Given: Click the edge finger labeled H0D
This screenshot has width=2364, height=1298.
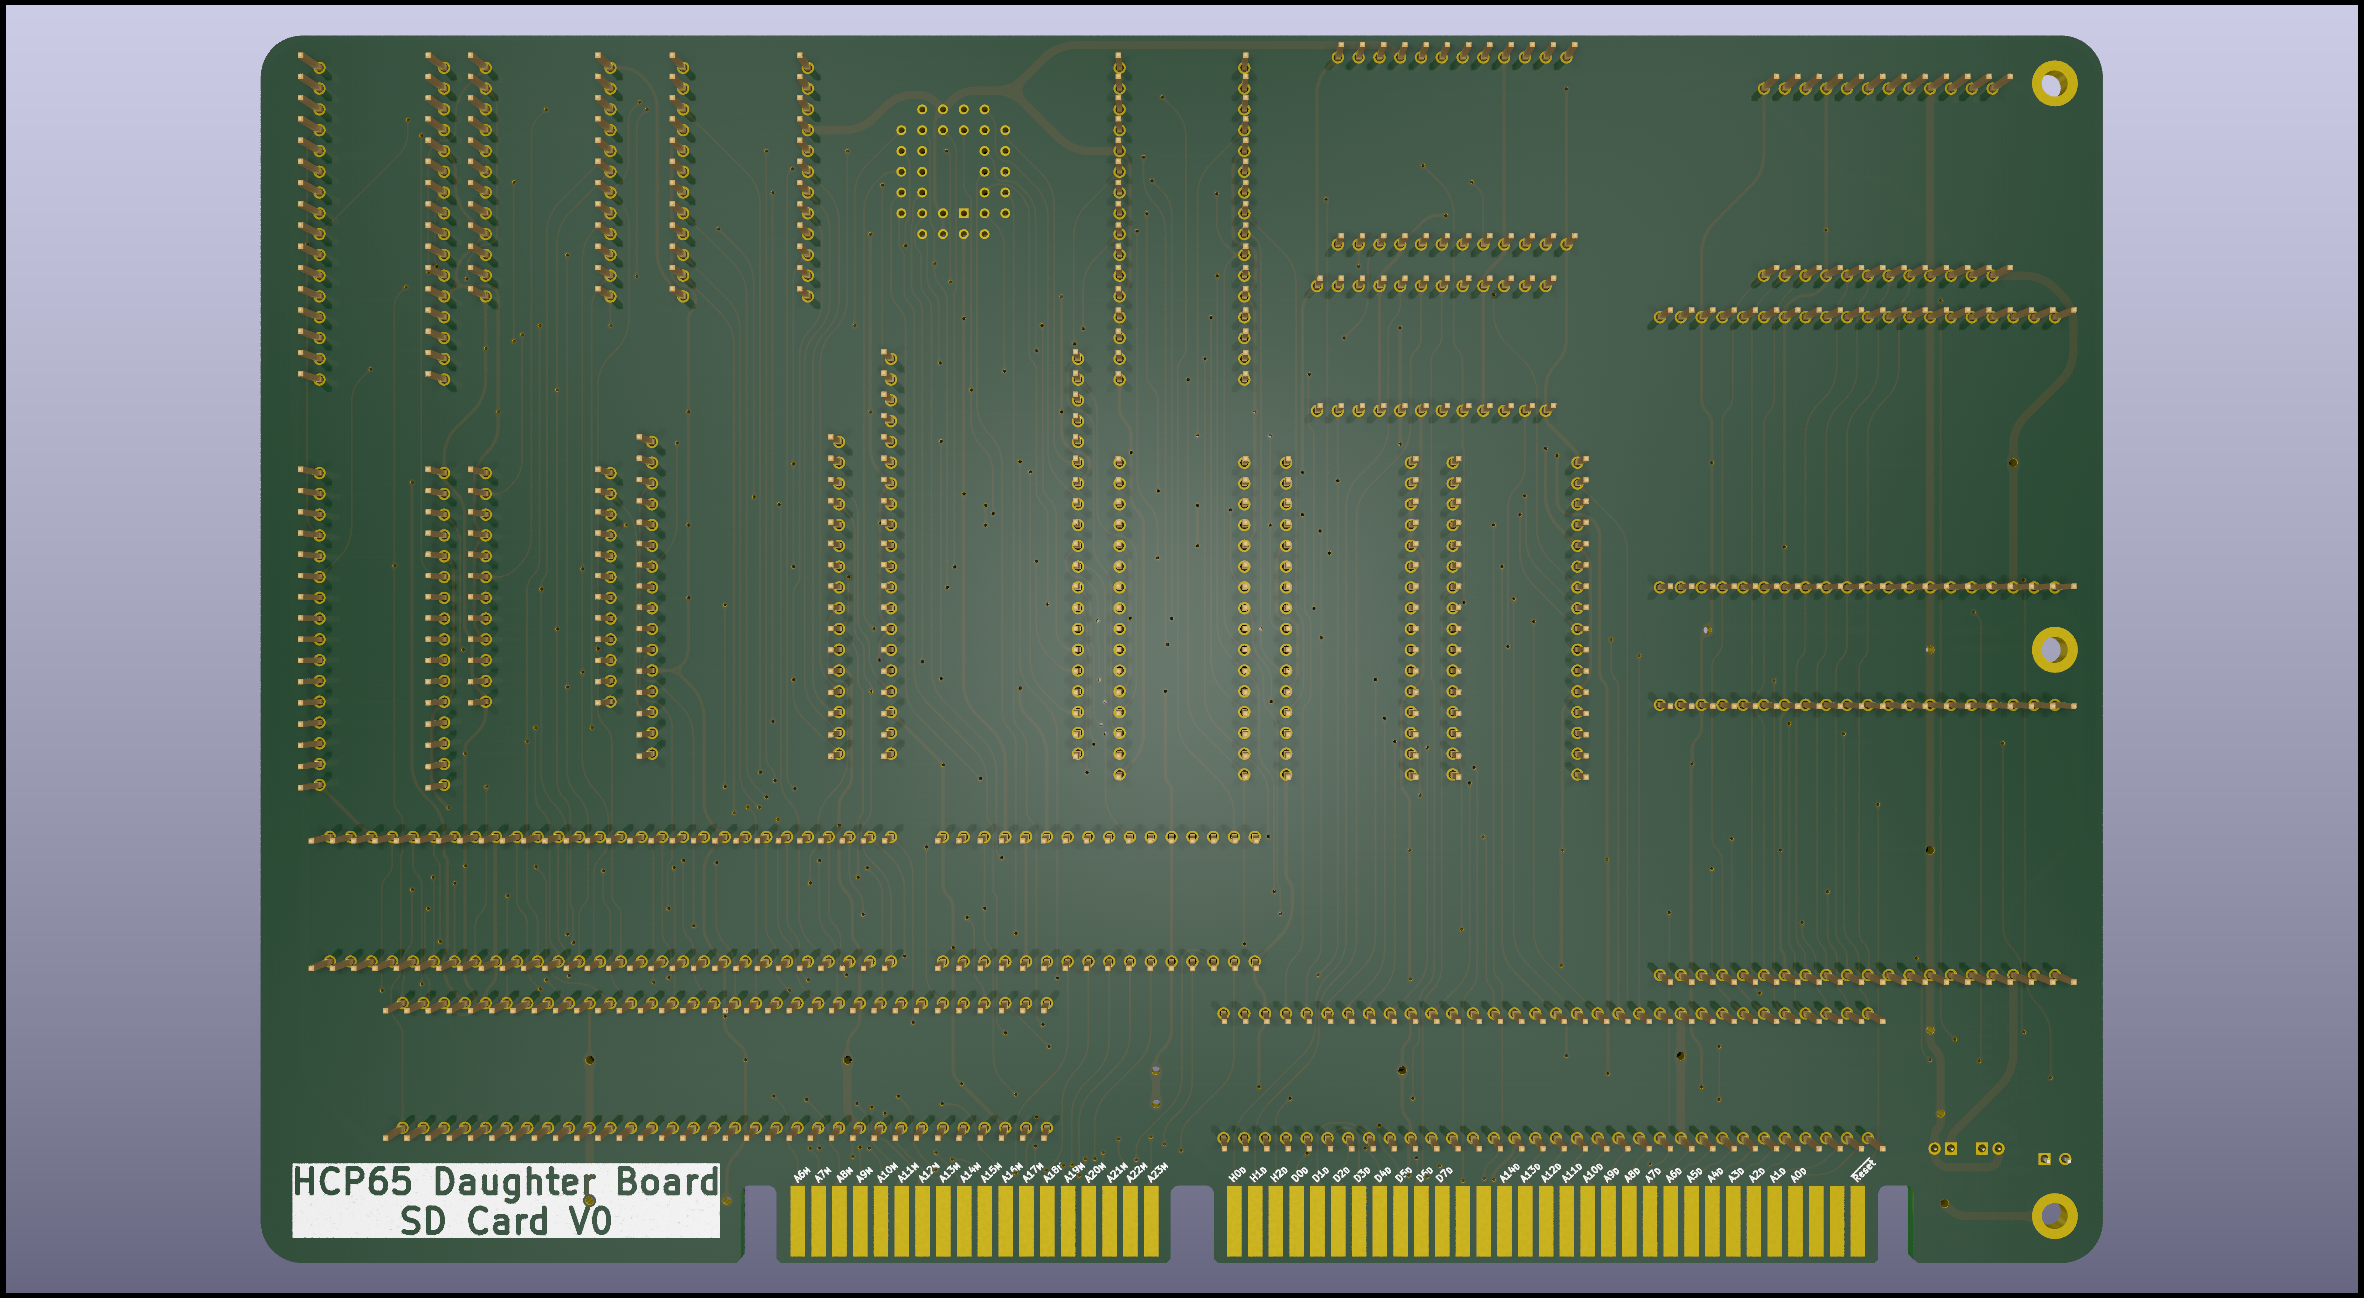Looking at the screenshot, I should point(1235,1220).
